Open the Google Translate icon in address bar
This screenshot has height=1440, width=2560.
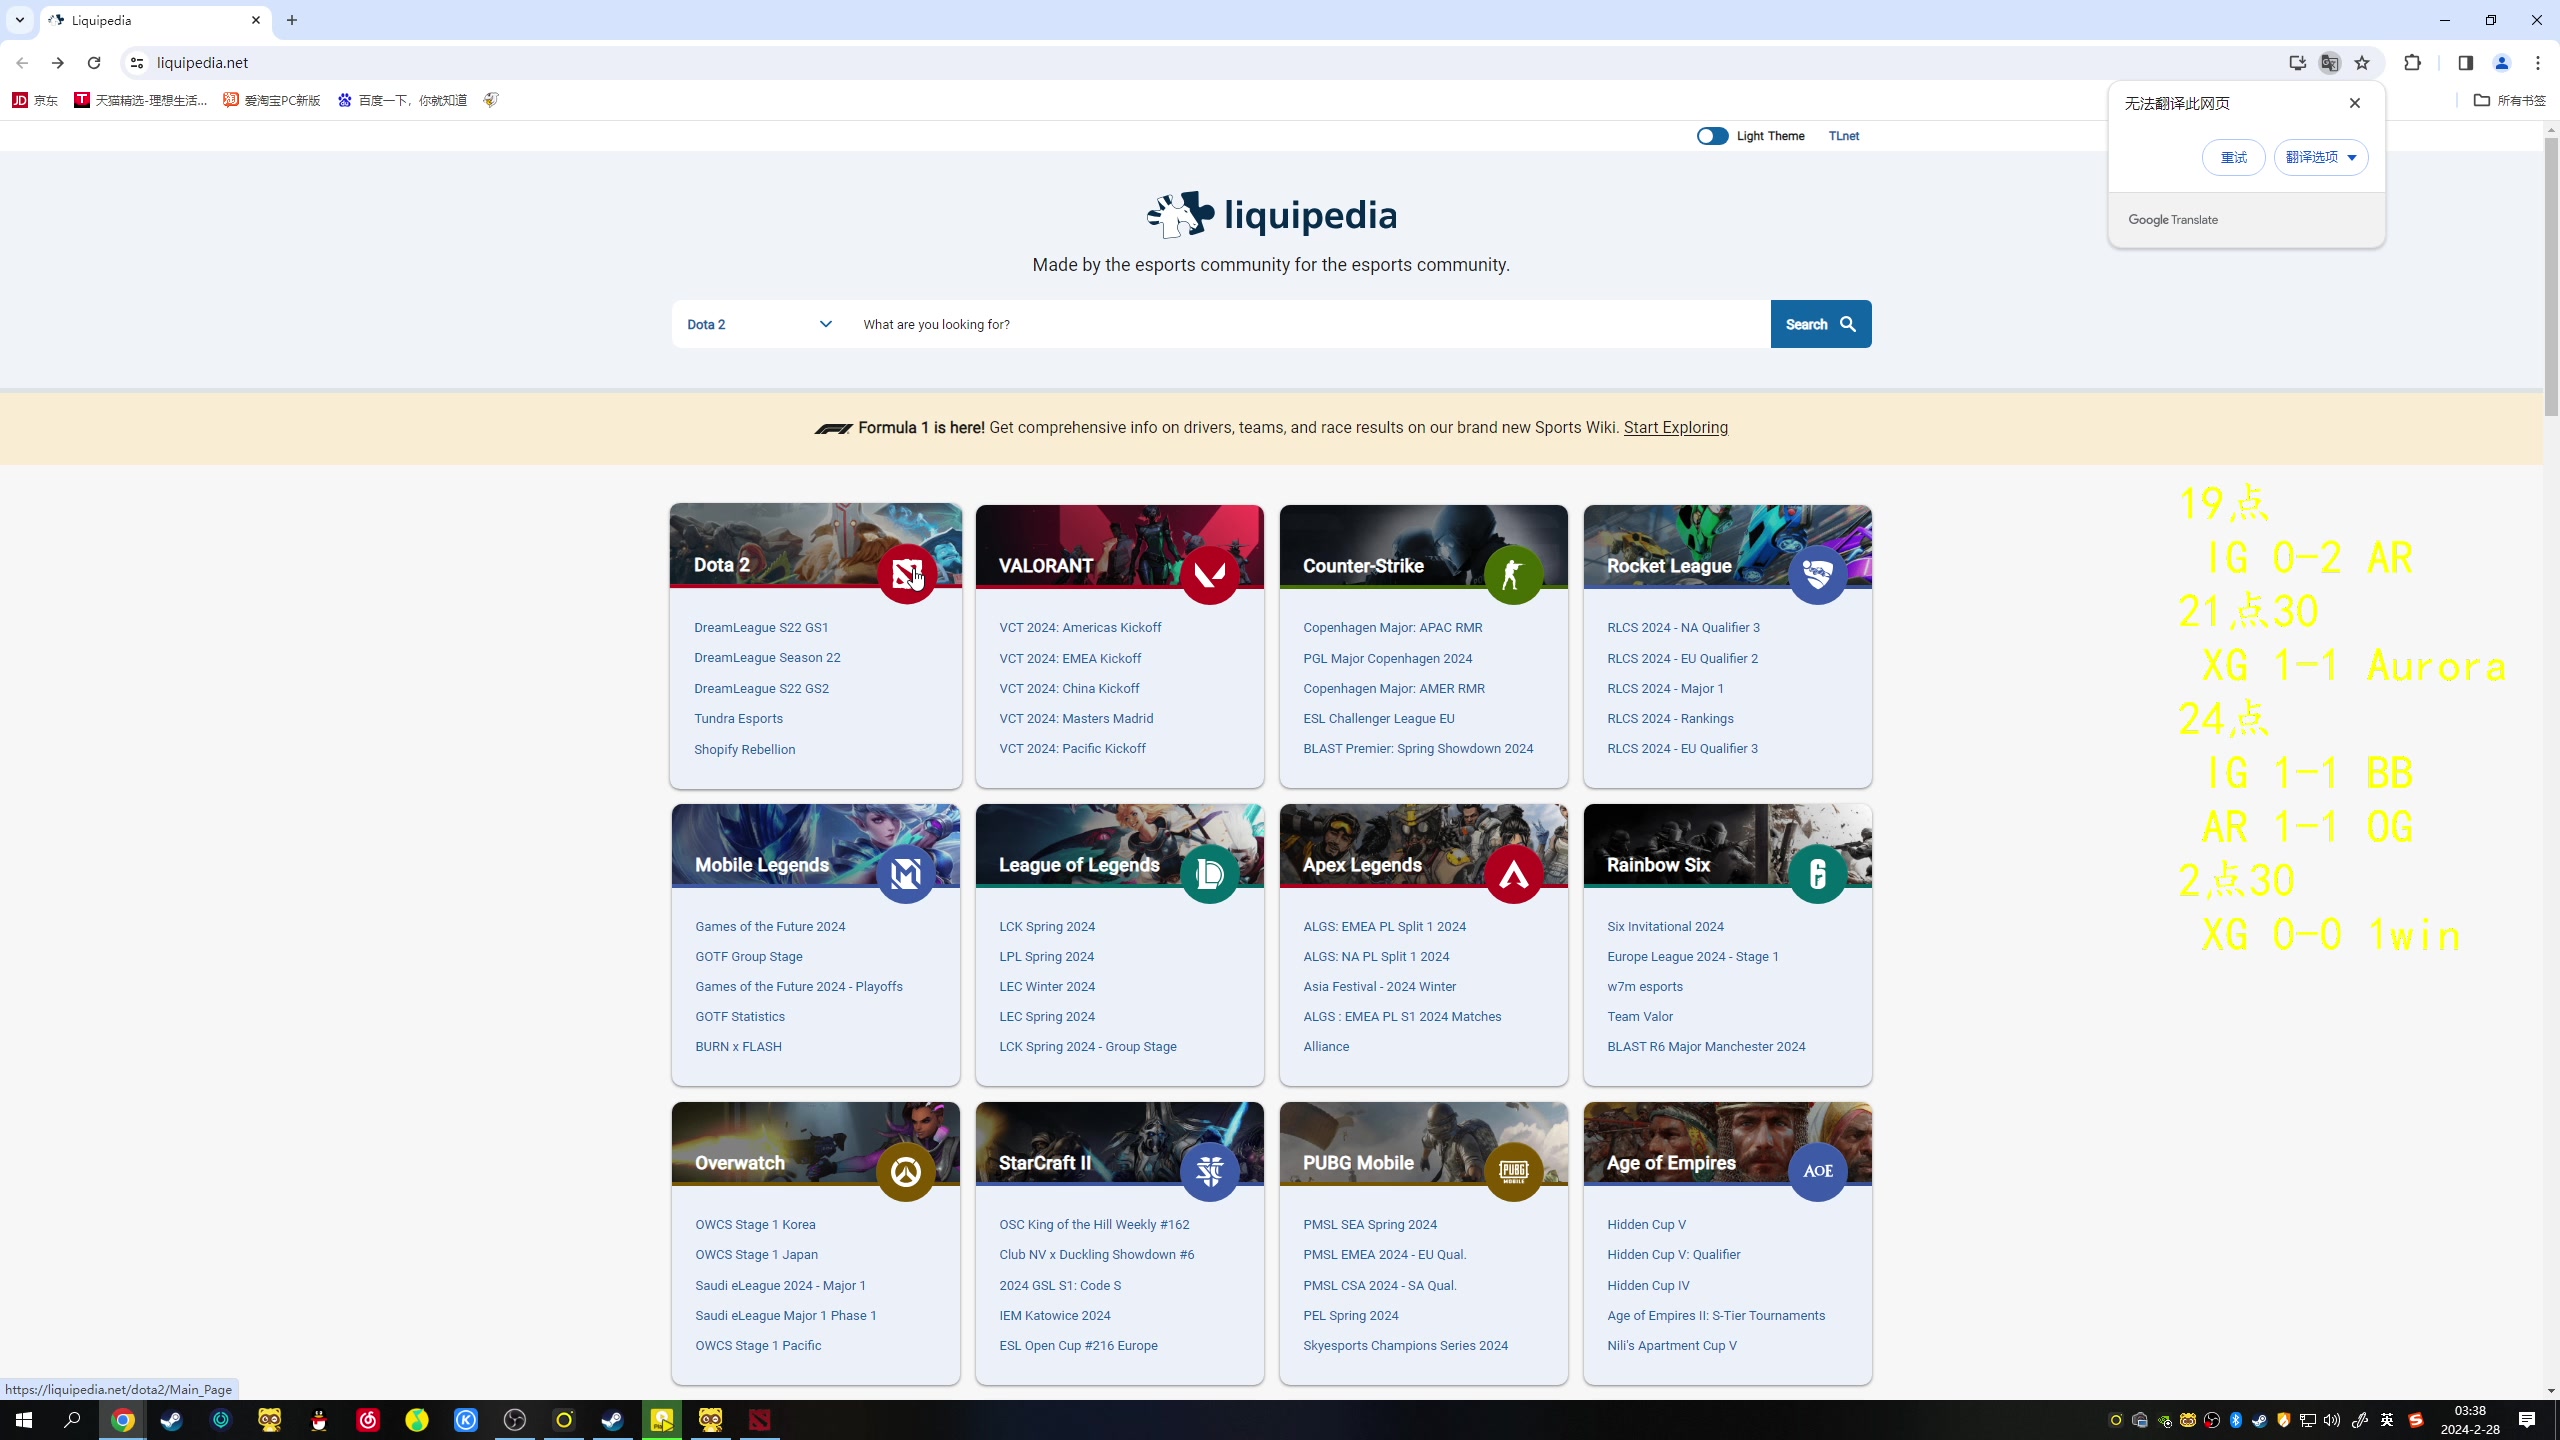click(2330, 63)
